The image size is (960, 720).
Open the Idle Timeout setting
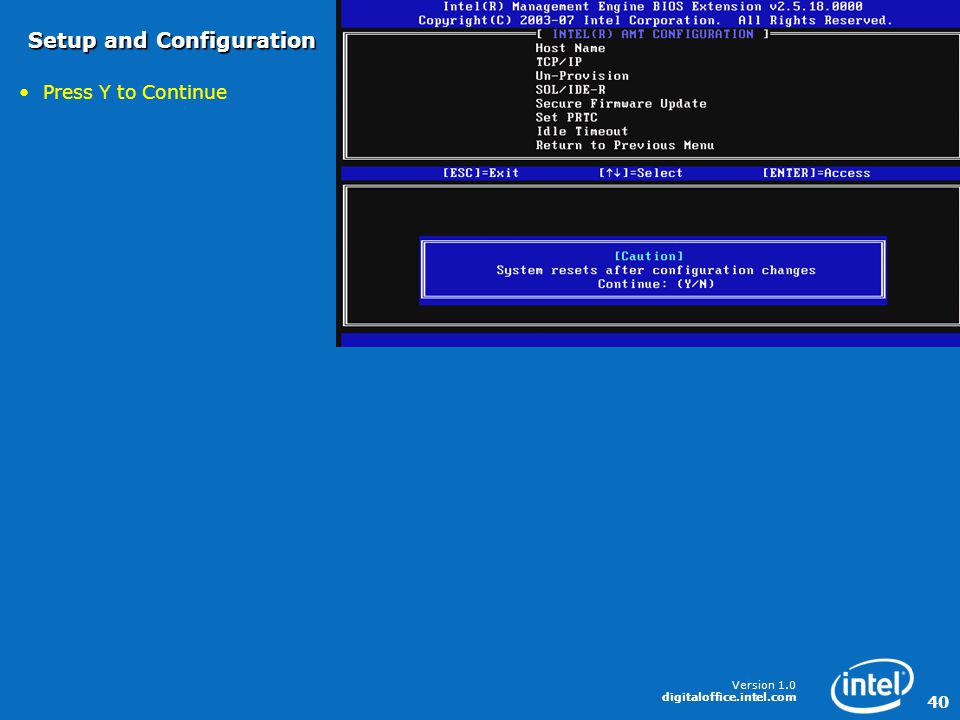point(582,131)
